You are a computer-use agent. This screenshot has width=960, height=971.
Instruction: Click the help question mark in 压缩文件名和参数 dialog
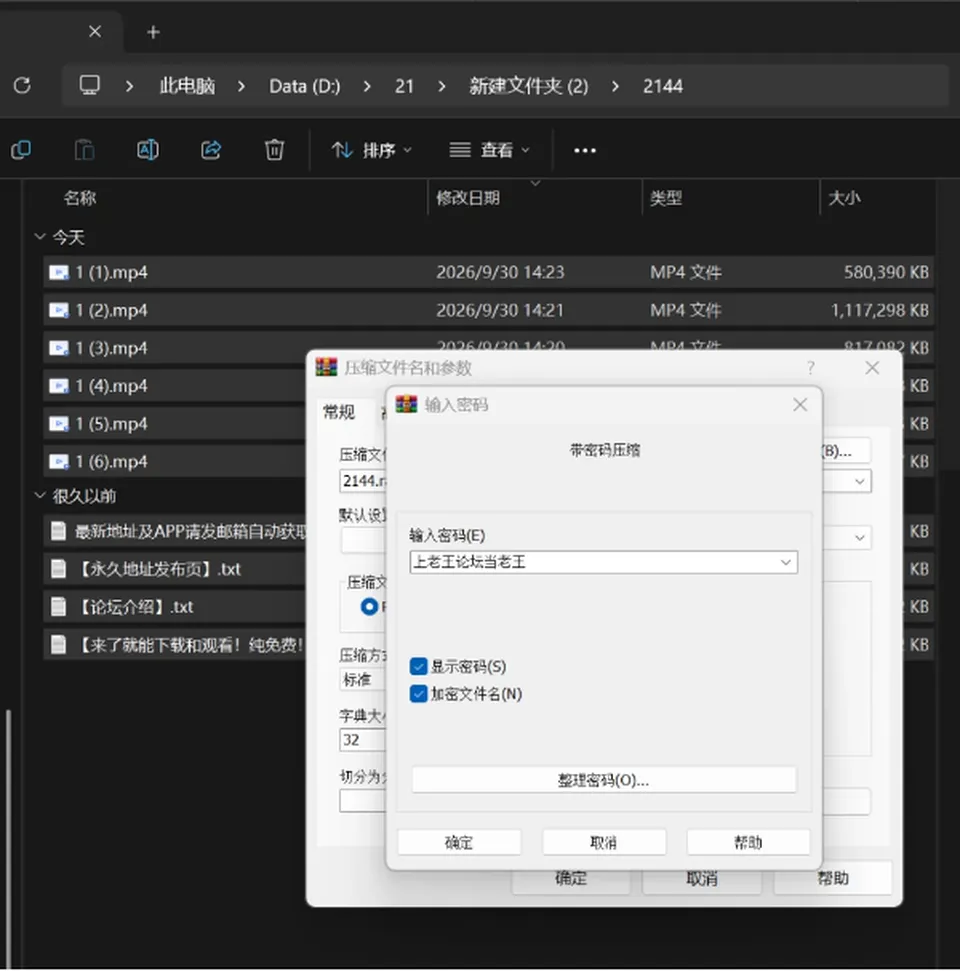click(x=811, y=368)
